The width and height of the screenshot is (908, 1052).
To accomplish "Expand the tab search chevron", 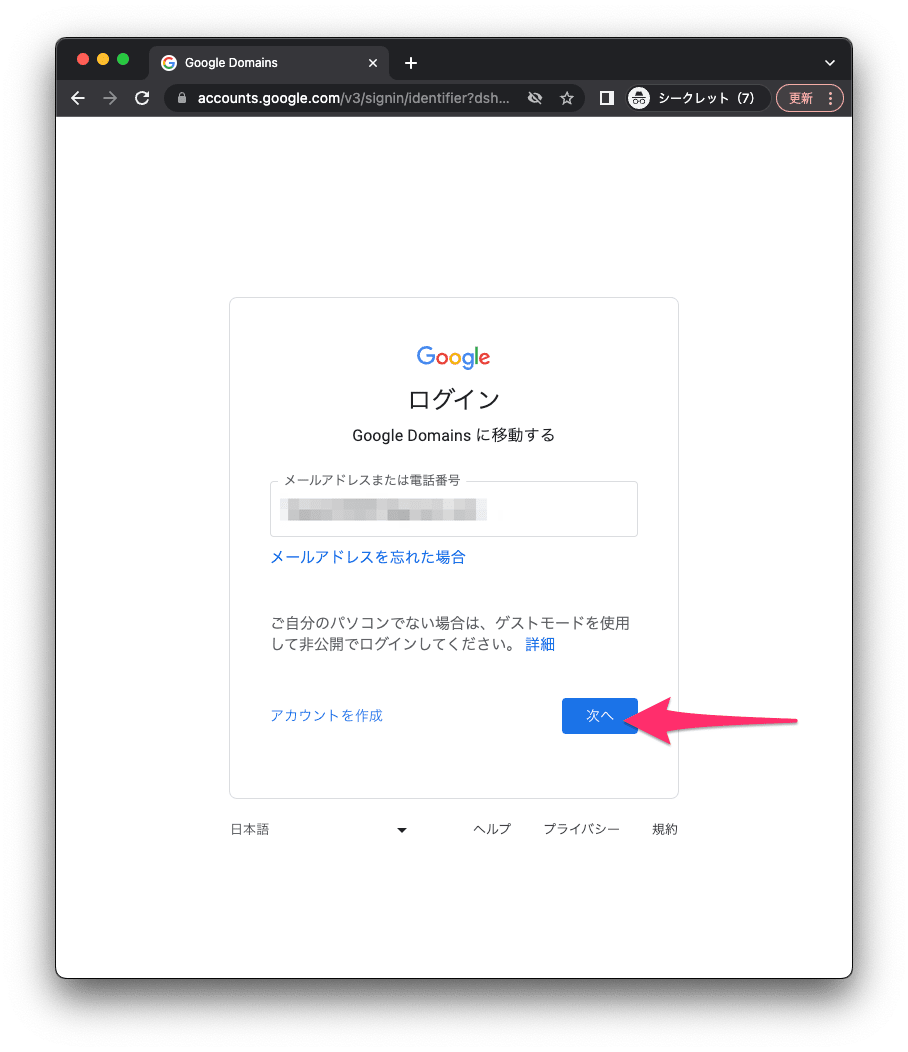I will click(x=830, y=63).
